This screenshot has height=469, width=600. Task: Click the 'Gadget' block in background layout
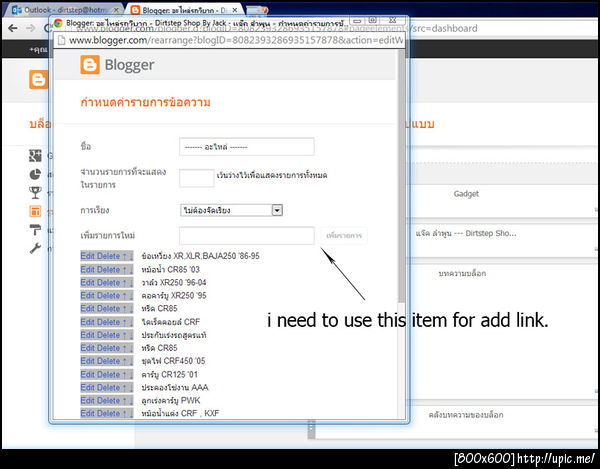point(466,194)
